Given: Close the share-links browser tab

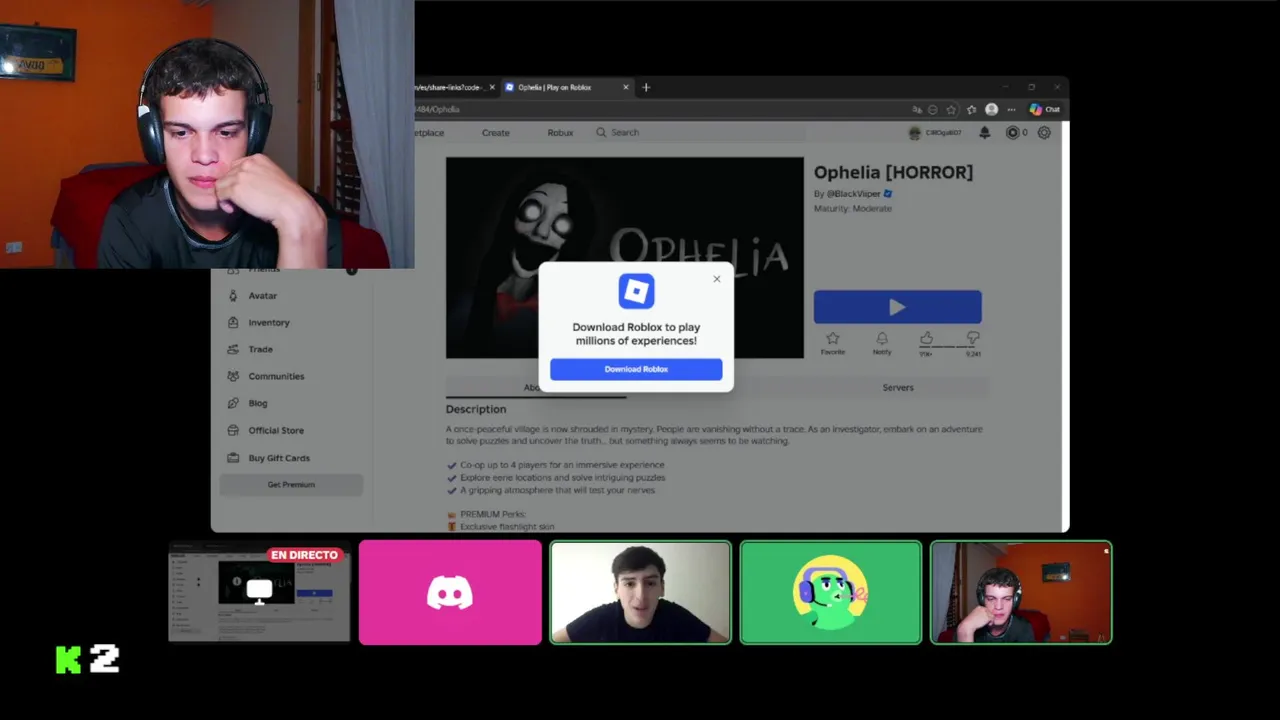Looking at the screenshot, I should (492, 87).
